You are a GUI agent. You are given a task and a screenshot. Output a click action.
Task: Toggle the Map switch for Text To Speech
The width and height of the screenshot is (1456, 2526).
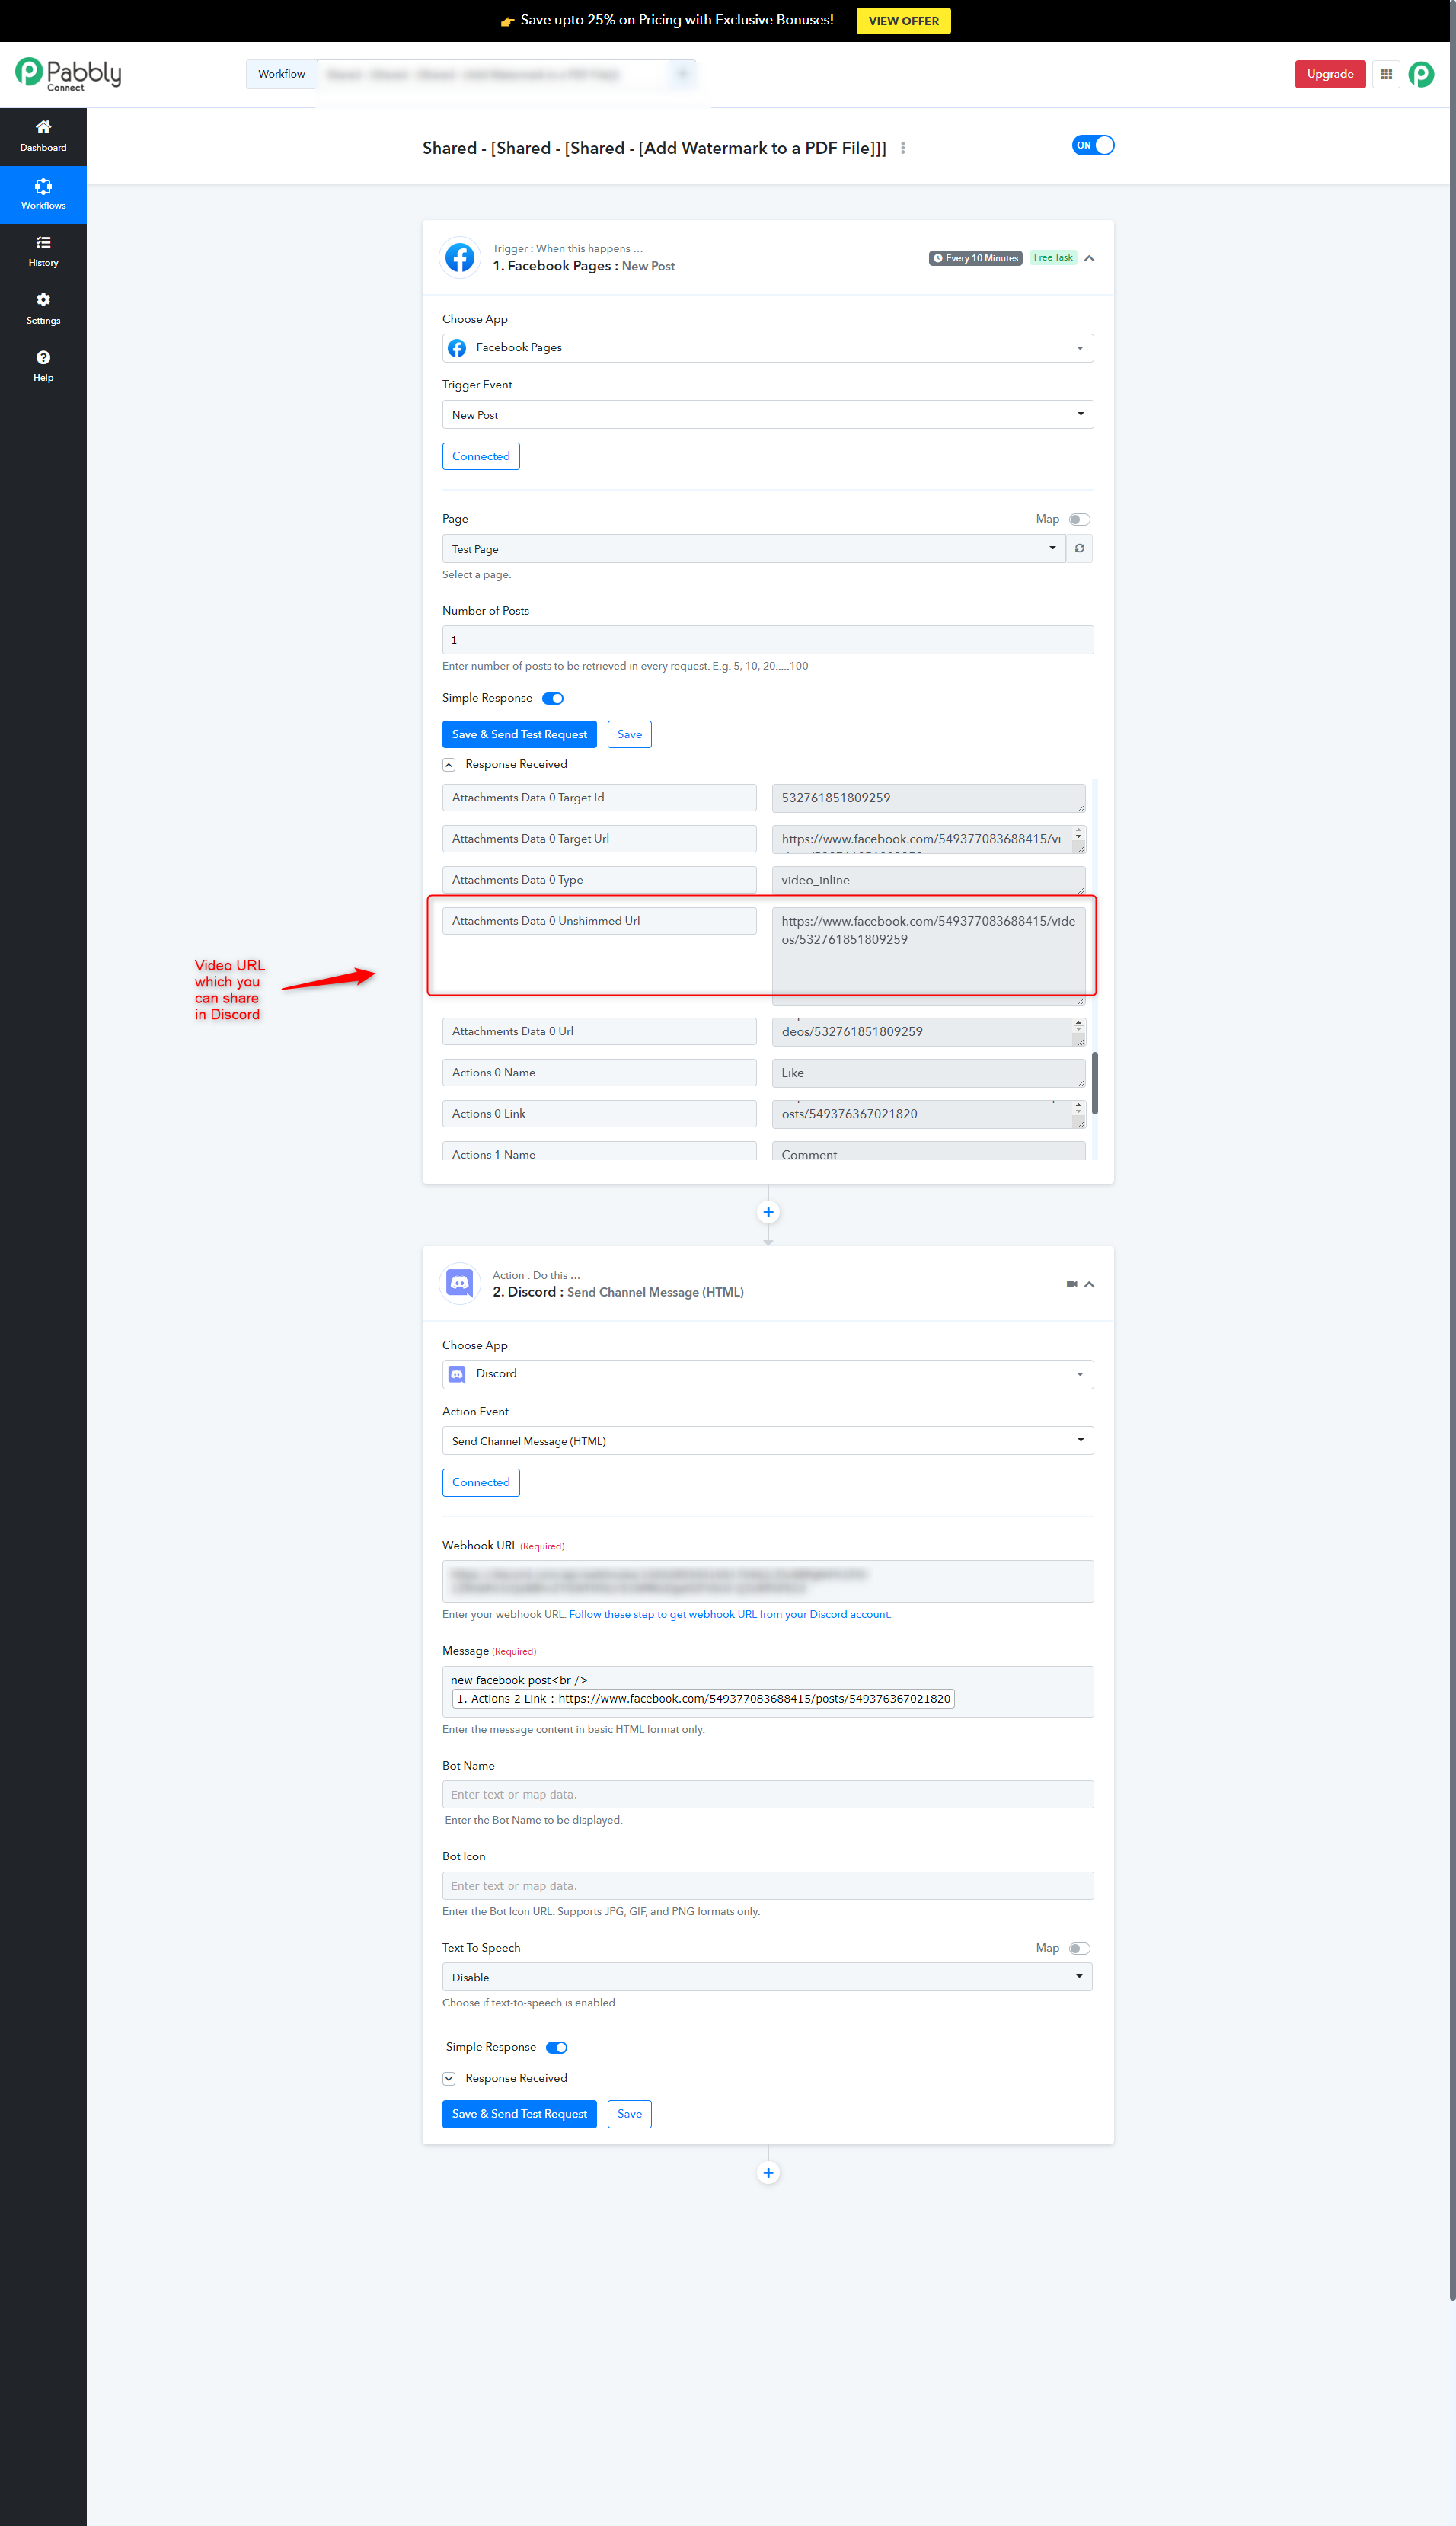(x=1079, y=1948)
